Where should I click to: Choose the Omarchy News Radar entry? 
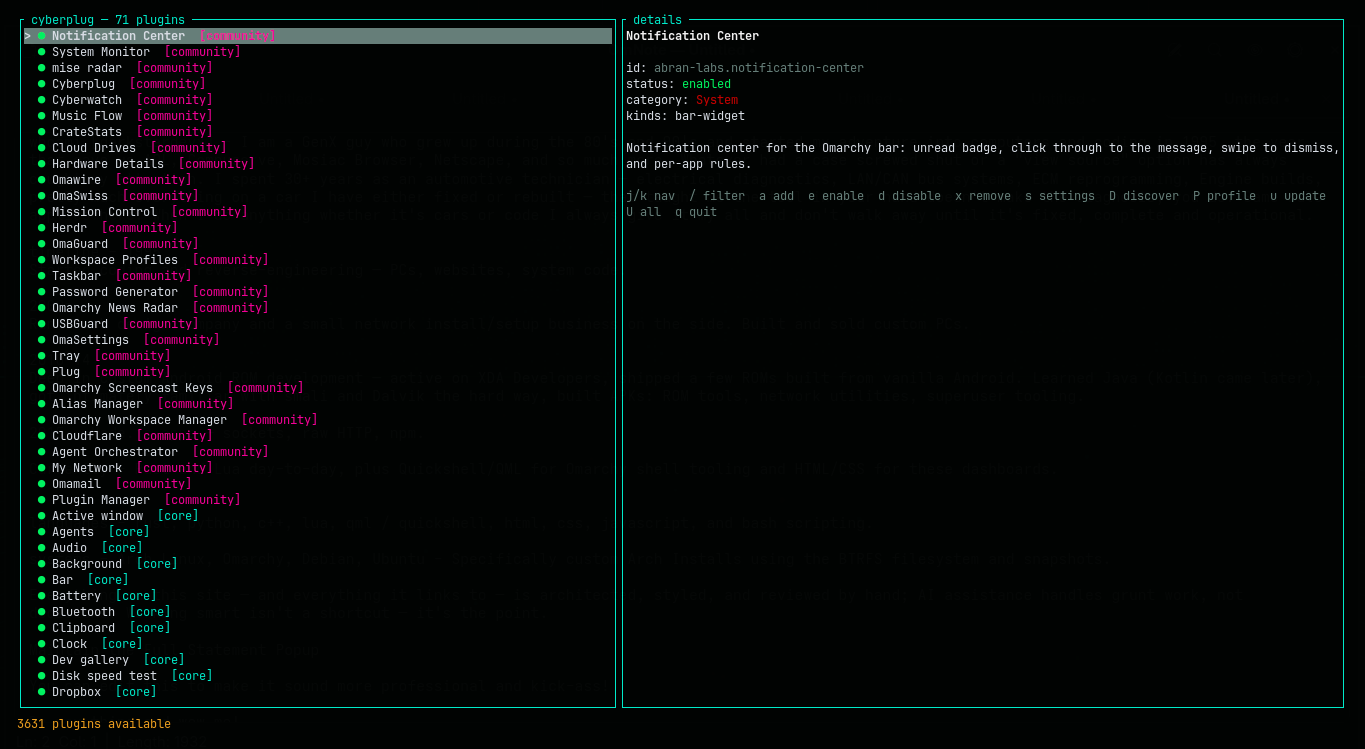point(318,308)
